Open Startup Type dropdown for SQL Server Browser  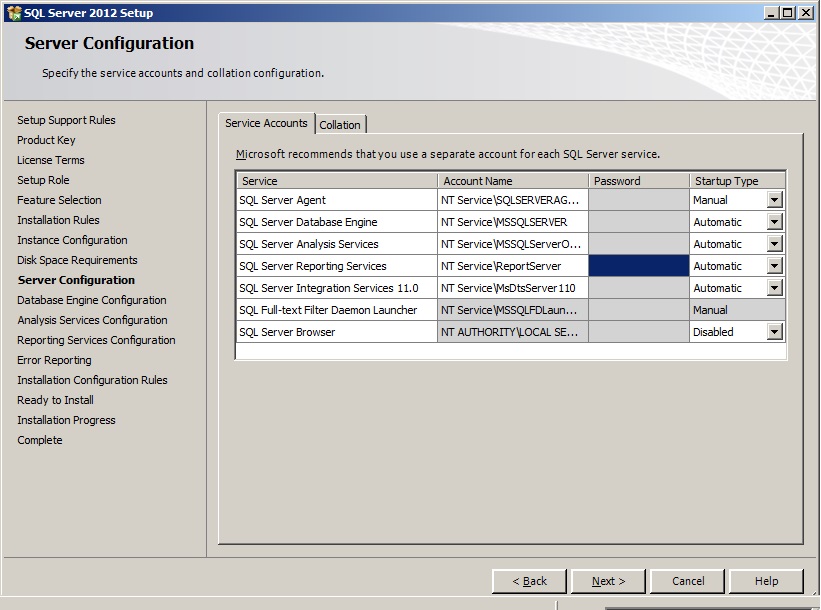pos(774,331)
